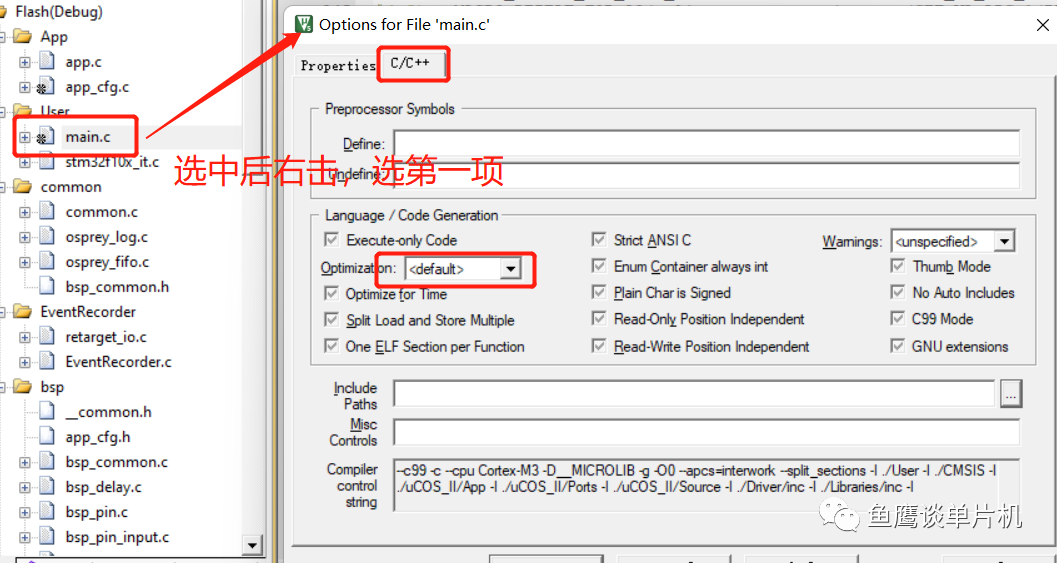Click the EventRecorder folder icon
This screenshot has height=563, width=1057.
pyautogui.click(x=22, y=312)
